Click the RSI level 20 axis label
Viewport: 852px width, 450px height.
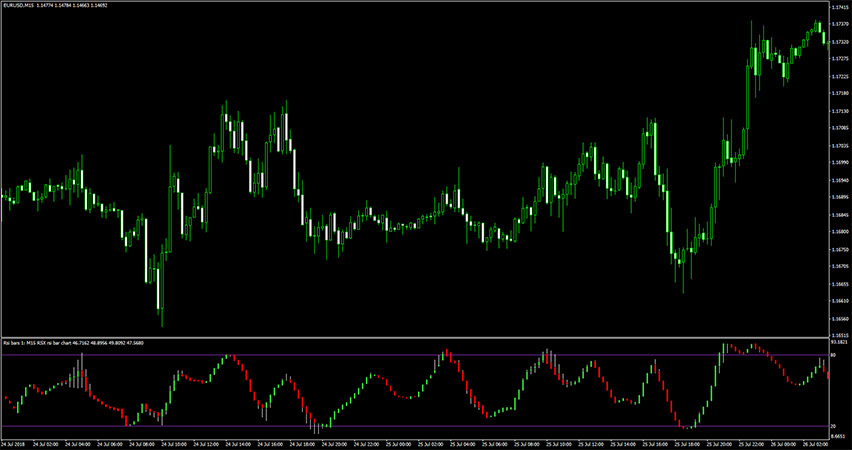tap(831, 427)
